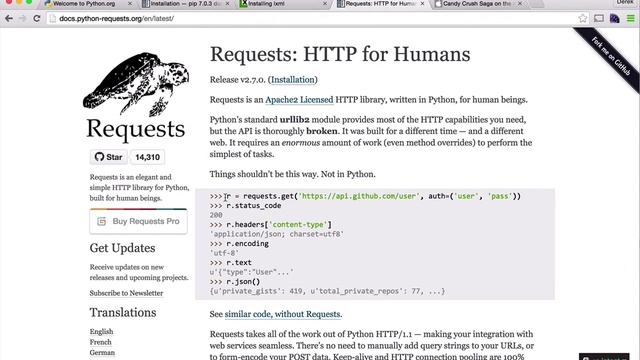This screenshot has width=640, height=360.
Task: Click the r.status_code code line
Action: [245, 206]
